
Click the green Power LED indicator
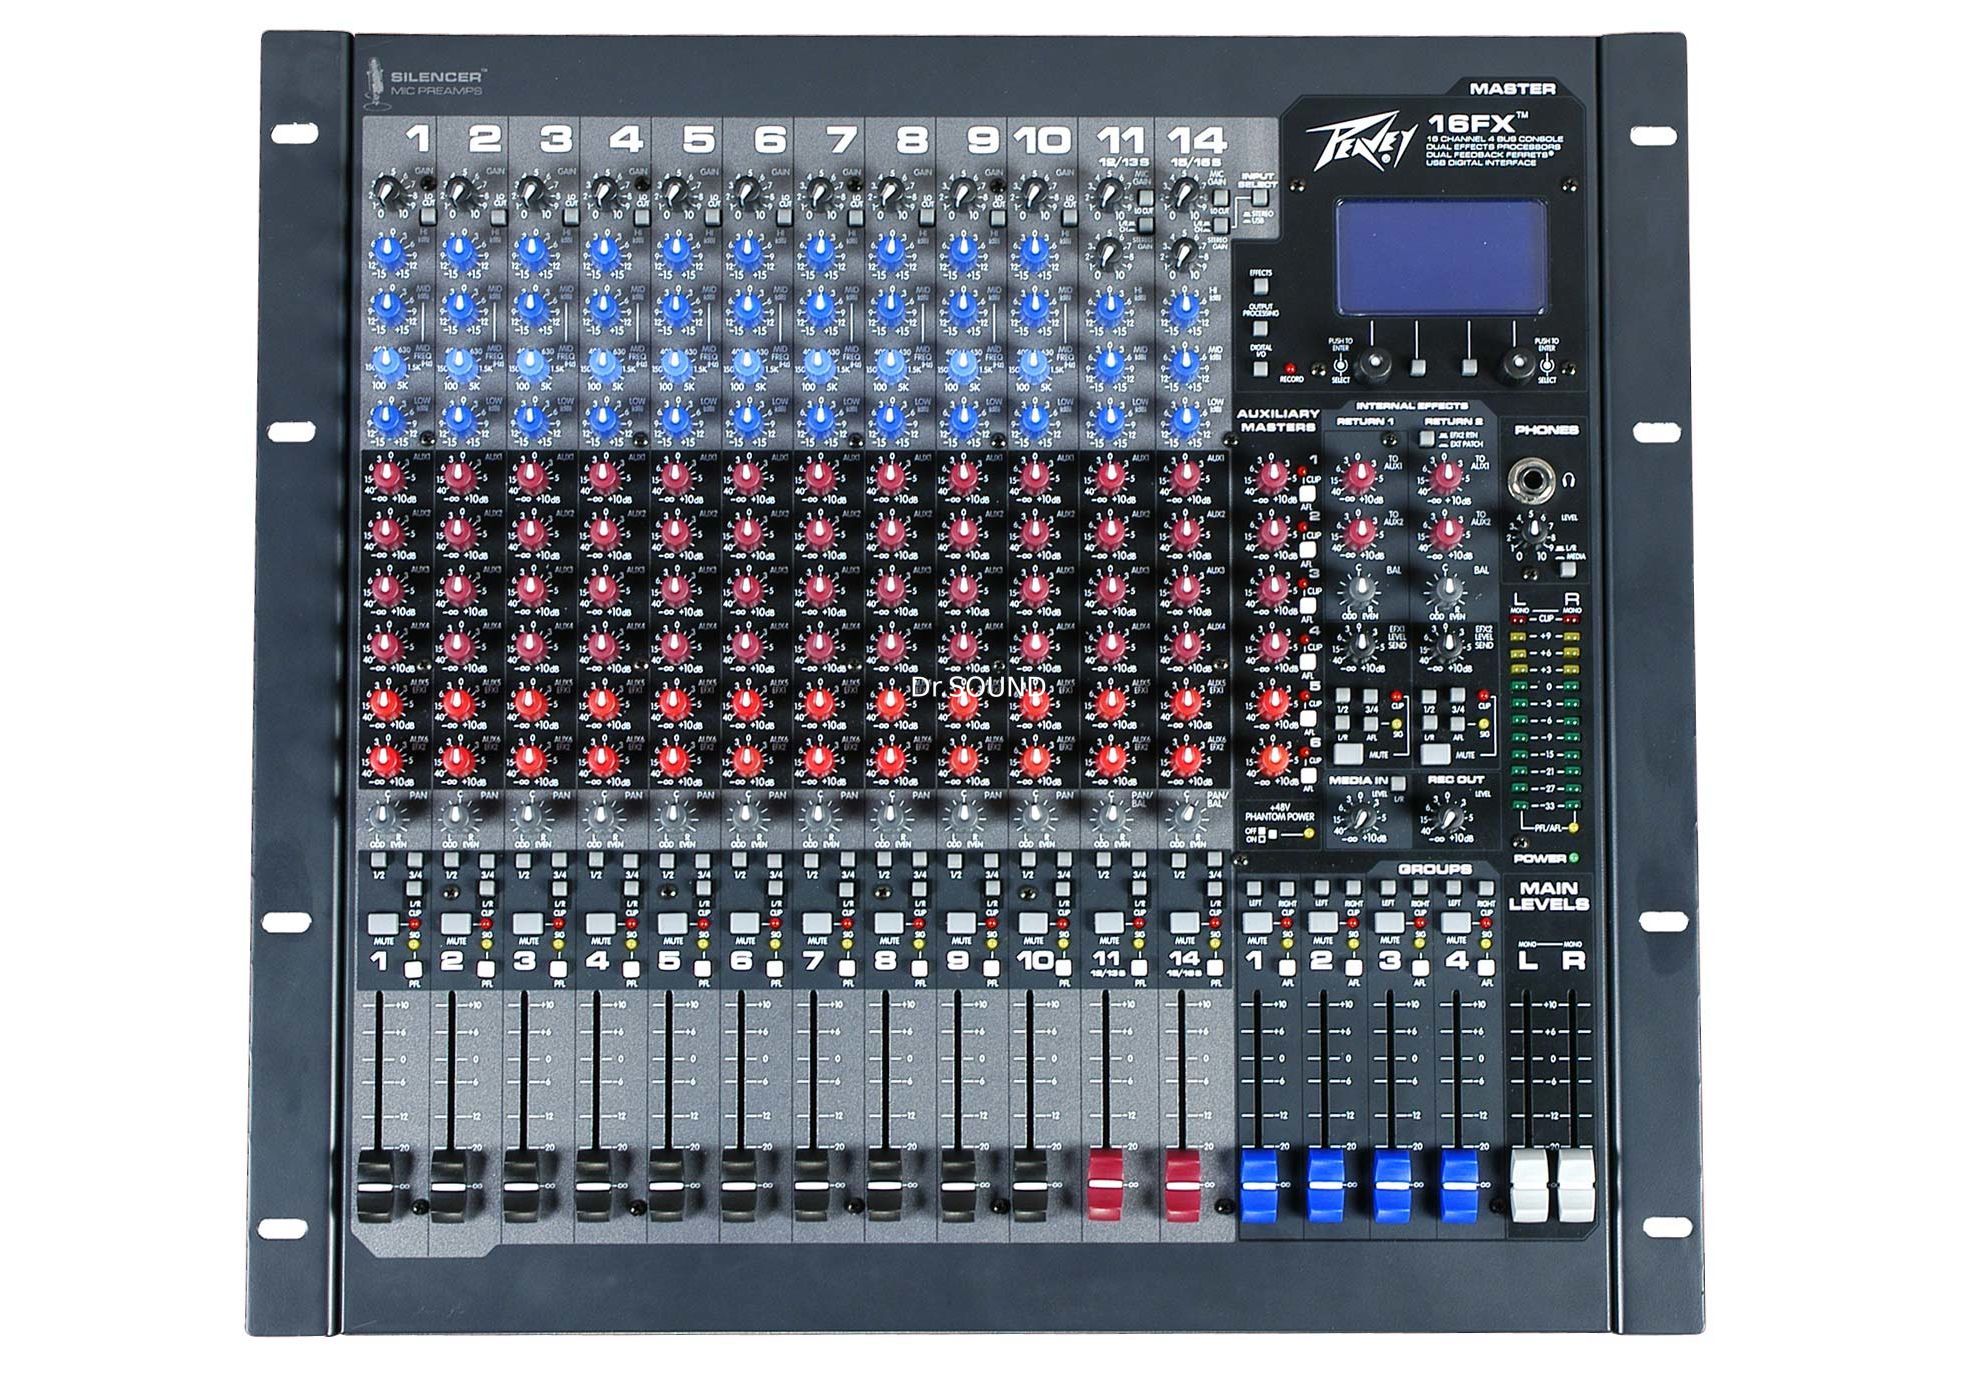[x=1574, y=857]
